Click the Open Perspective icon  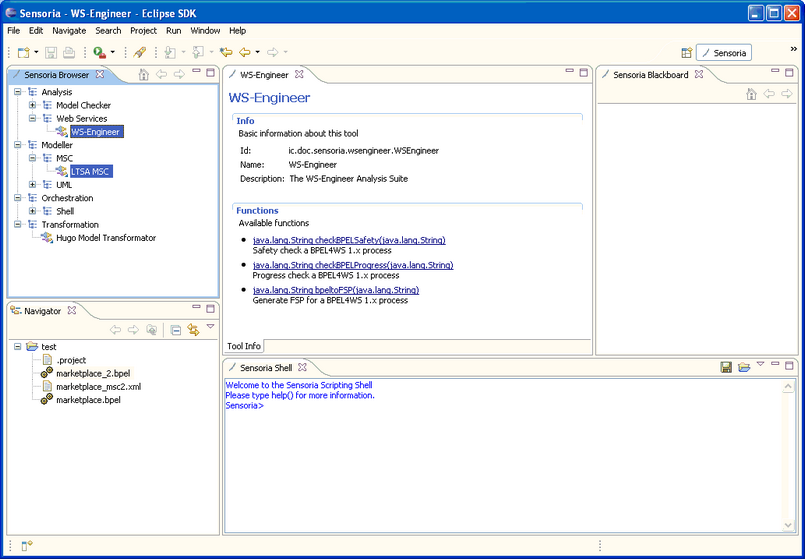686,53
